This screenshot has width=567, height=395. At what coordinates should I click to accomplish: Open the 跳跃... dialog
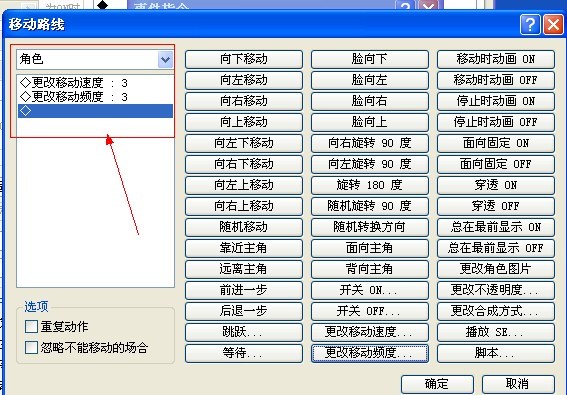pos(244,332)
